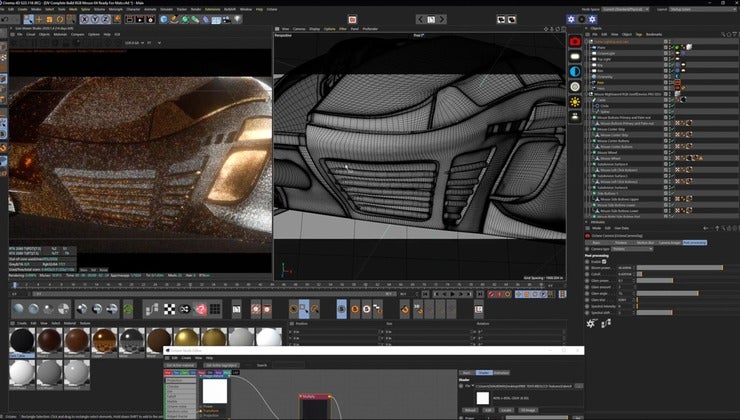
Task: Open the Layout dropdown at top right
Action: pyautogui.click(x=703, y=9)
